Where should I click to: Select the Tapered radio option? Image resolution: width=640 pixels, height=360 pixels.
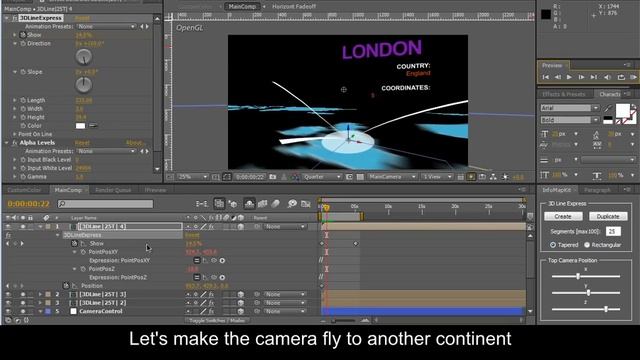click(553, 245)
